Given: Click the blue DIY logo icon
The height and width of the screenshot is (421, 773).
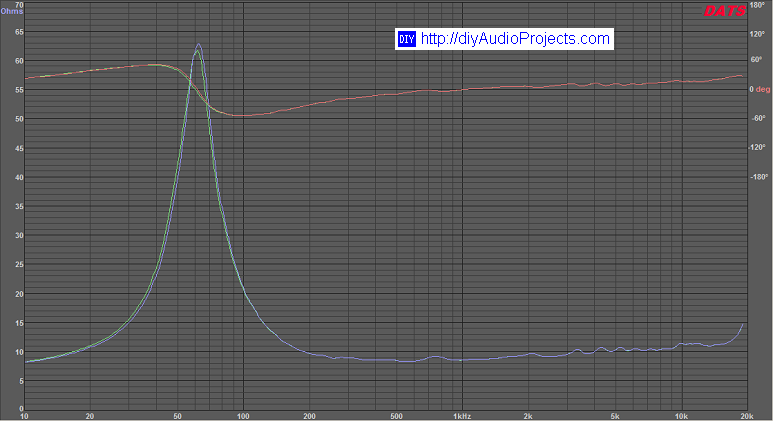Looking at the screenshot, I should click(406, 39).
